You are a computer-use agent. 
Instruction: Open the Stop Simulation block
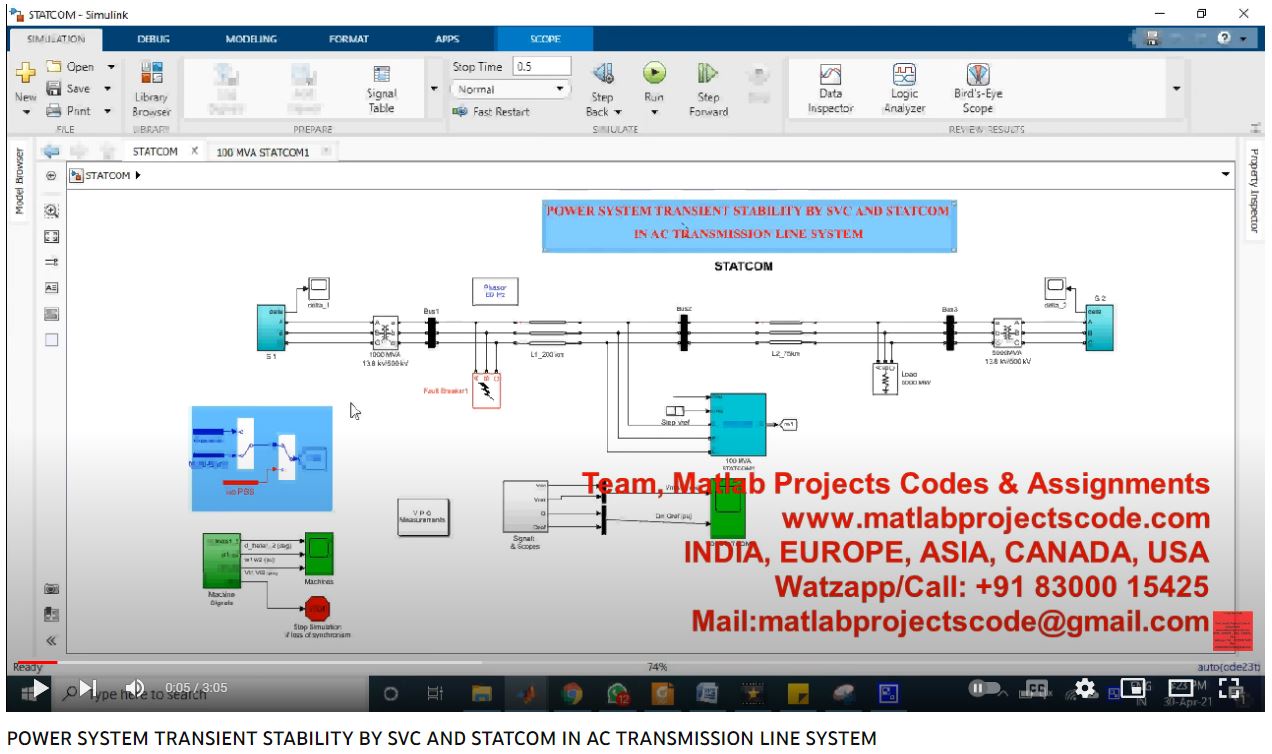317,608
